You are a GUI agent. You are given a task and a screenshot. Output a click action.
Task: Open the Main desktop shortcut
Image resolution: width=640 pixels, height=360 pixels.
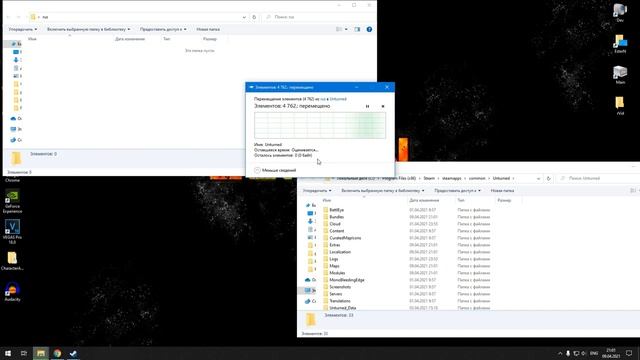pos(620,75)
